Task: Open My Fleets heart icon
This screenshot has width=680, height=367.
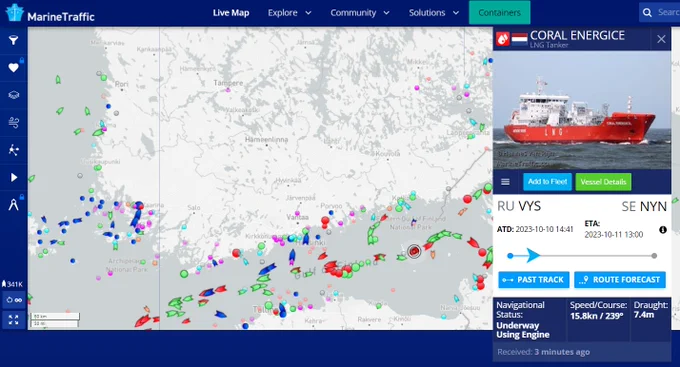Action: pos(13,68)
